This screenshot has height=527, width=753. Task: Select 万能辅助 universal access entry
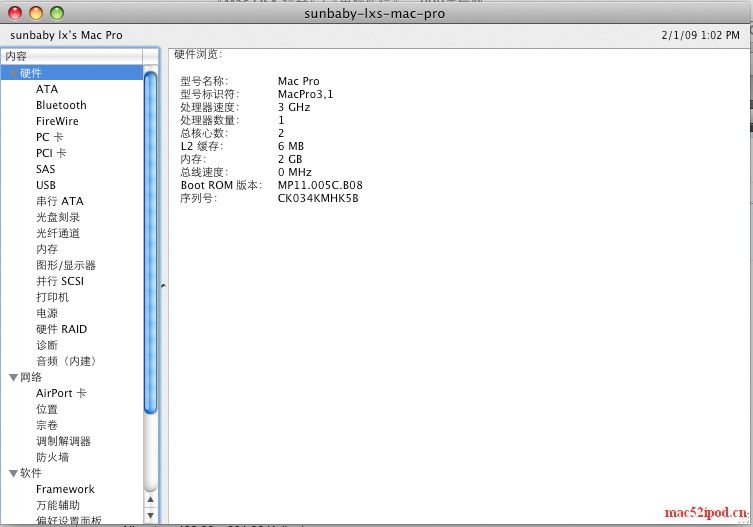58,505
